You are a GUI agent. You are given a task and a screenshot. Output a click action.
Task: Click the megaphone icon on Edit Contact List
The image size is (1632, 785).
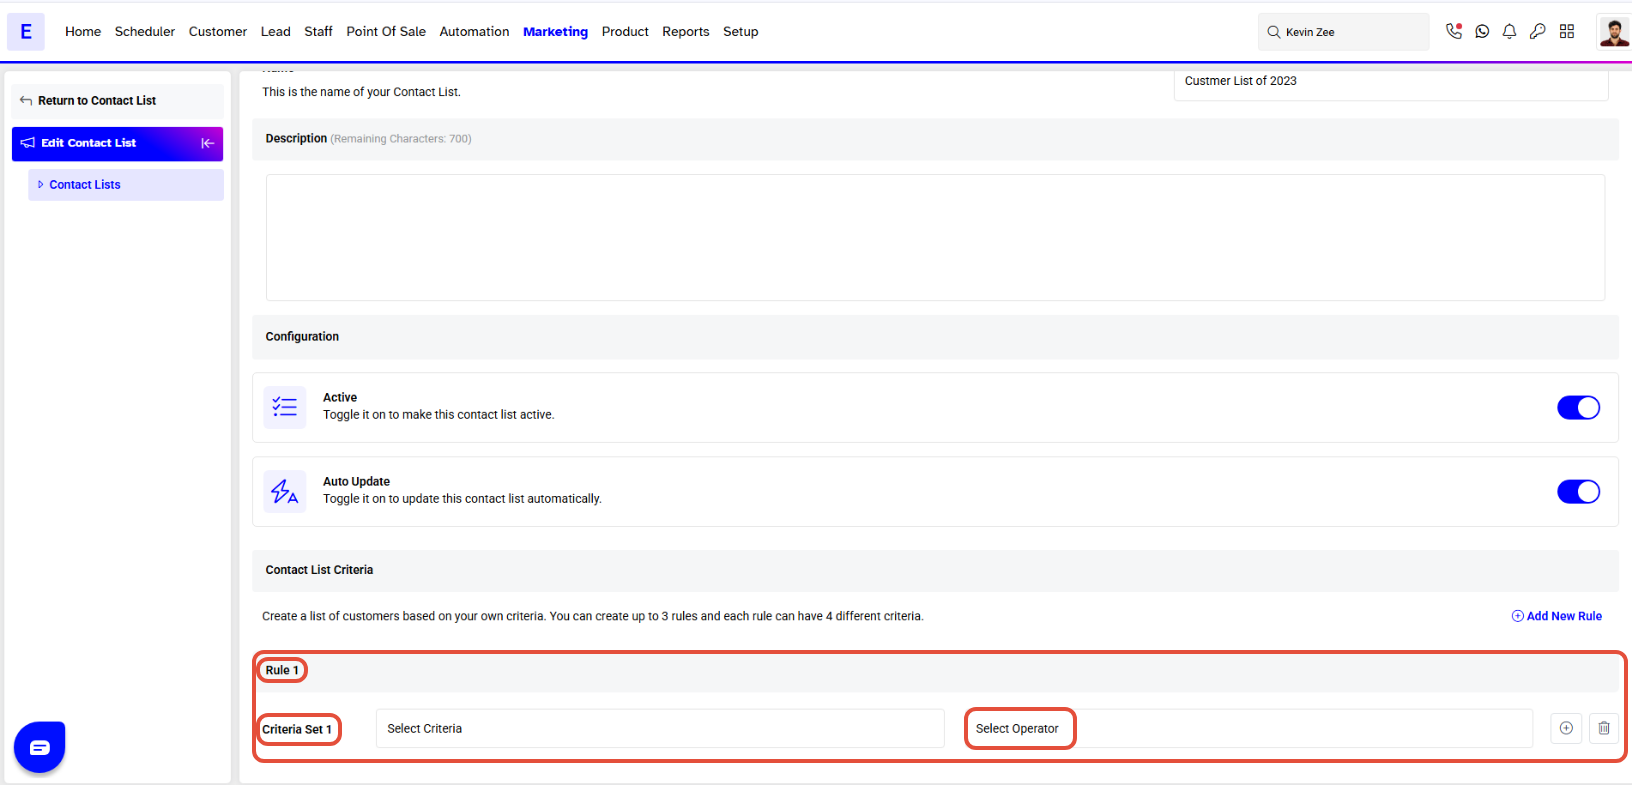(x=28, y=143)
